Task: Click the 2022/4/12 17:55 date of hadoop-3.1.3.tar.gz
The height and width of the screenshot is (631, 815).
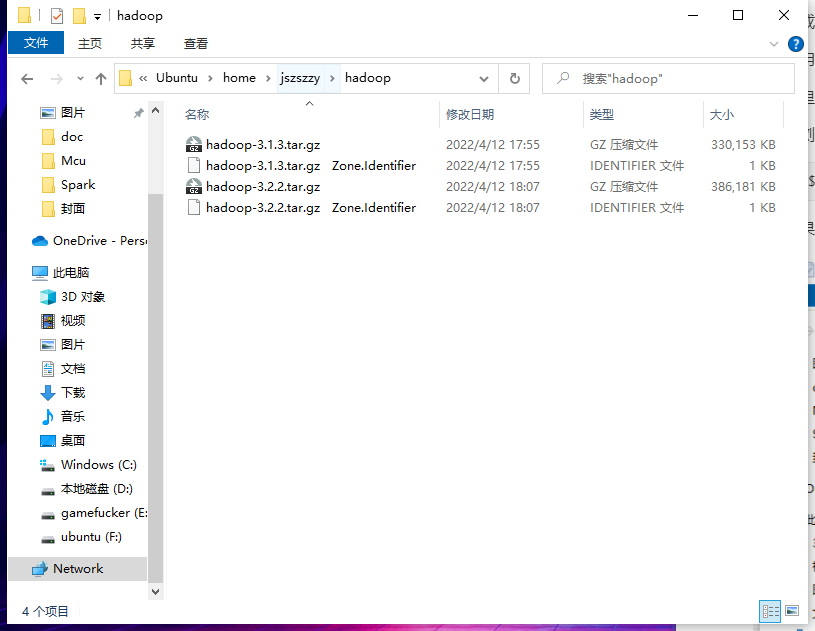Action: click(x=493, y=144)
